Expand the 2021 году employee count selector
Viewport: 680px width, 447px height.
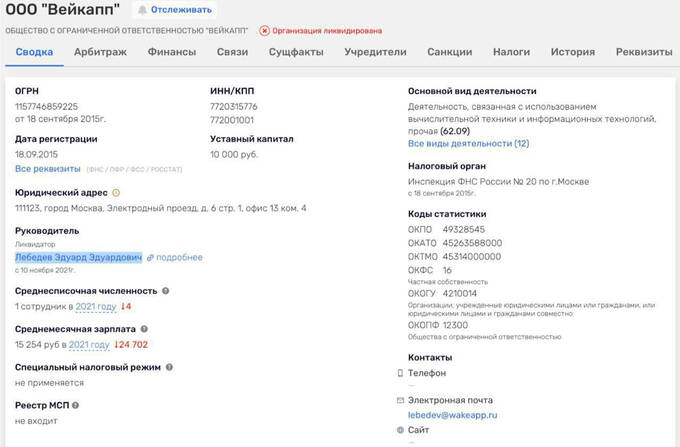coord(97,306)
